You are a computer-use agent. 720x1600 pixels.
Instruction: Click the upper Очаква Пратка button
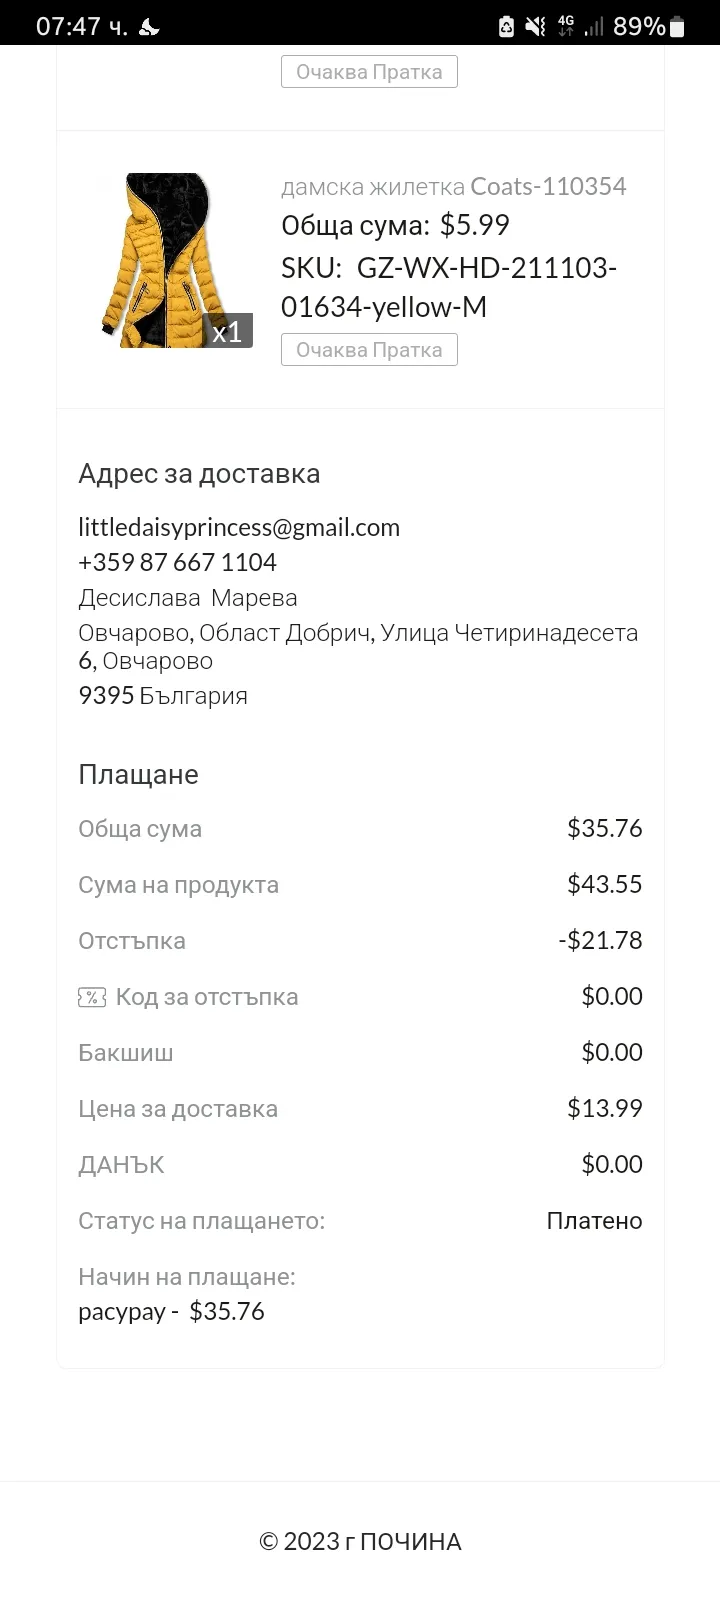(x=369, y=72)
